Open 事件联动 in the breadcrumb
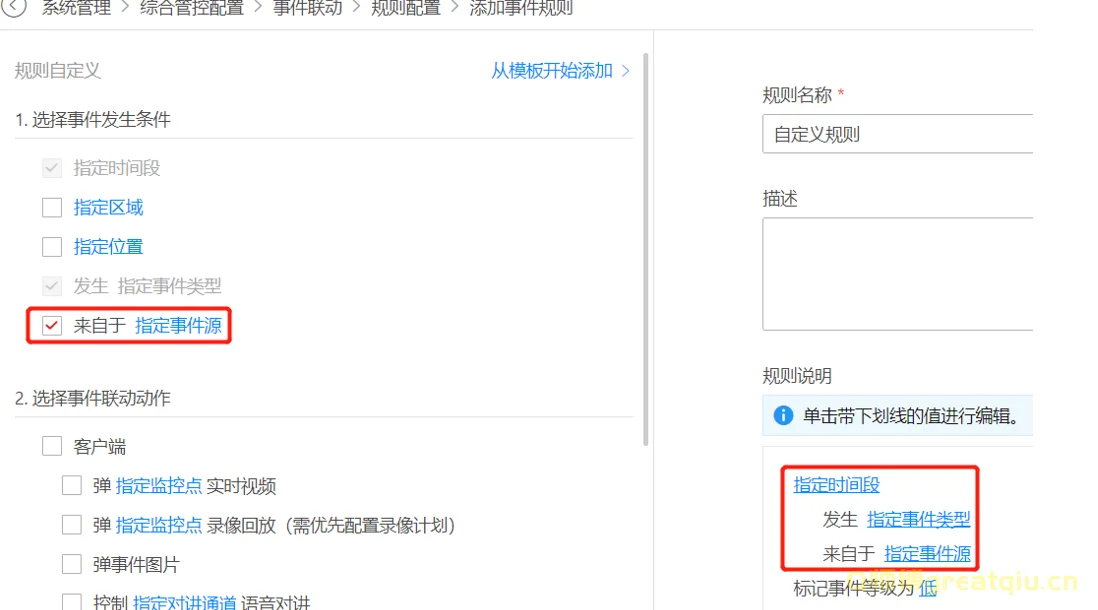 308,8
